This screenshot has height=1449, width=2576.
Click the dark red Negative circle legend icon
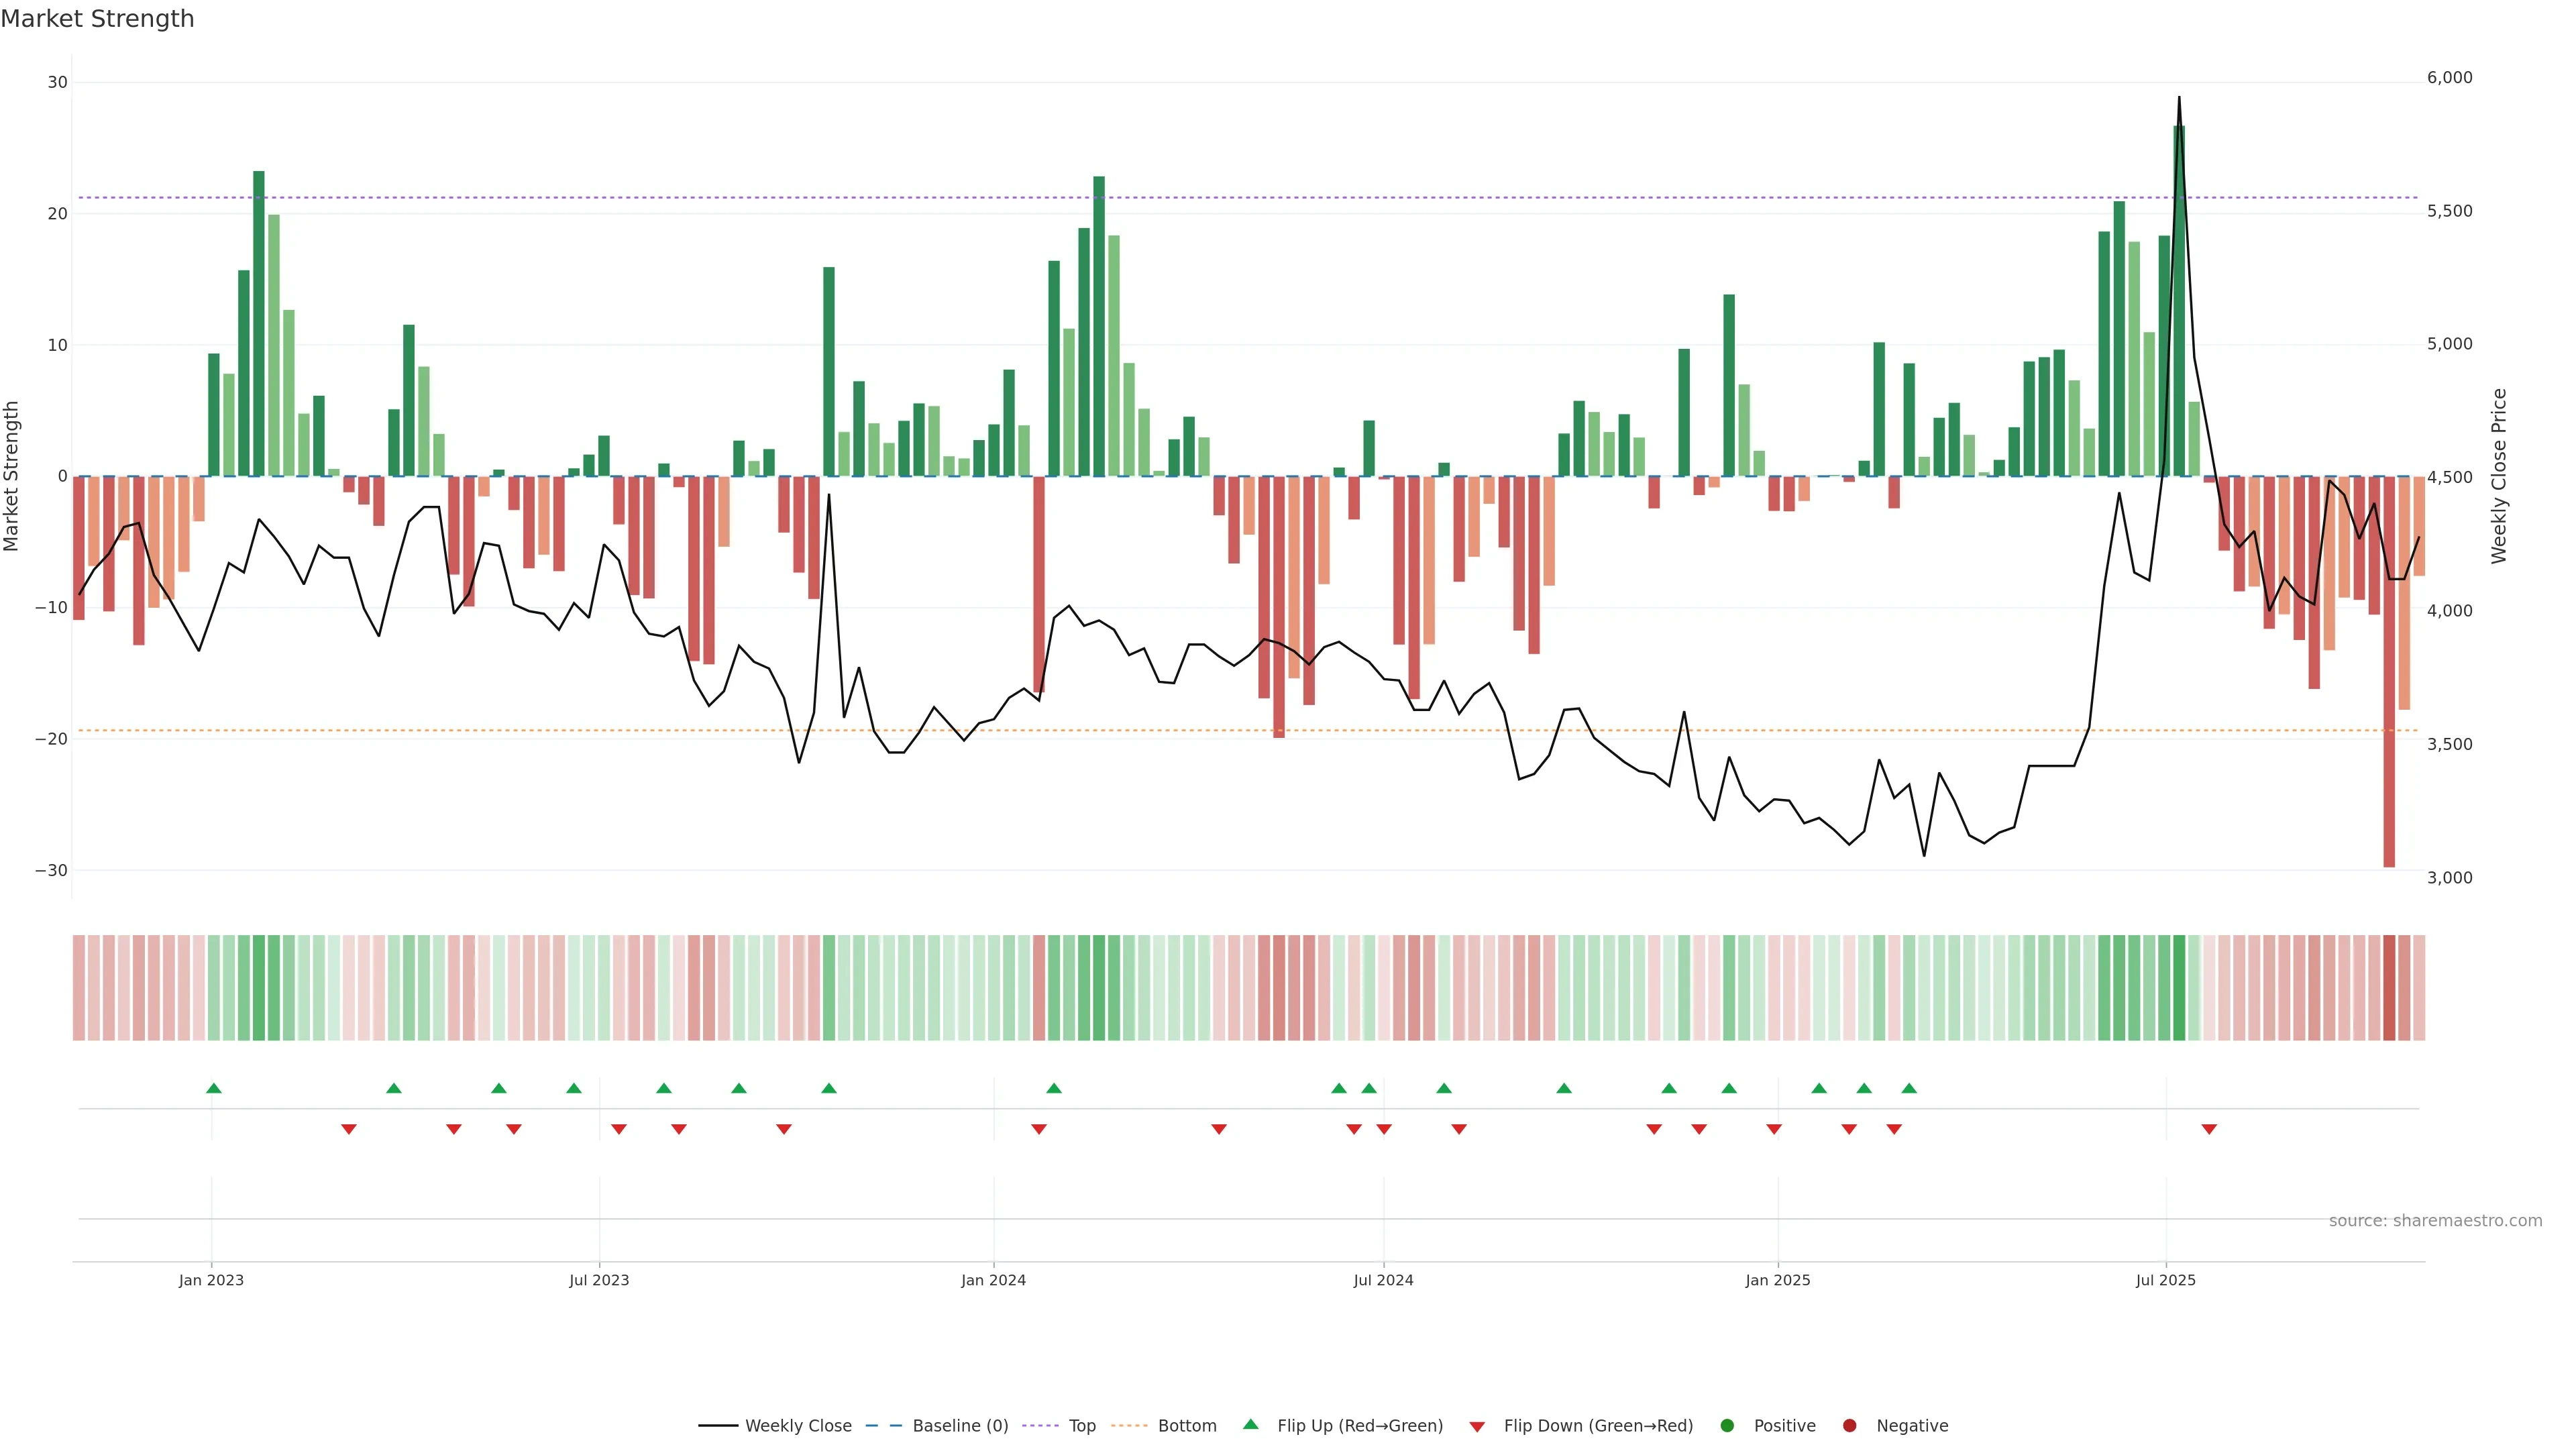pos(1849,1425)
